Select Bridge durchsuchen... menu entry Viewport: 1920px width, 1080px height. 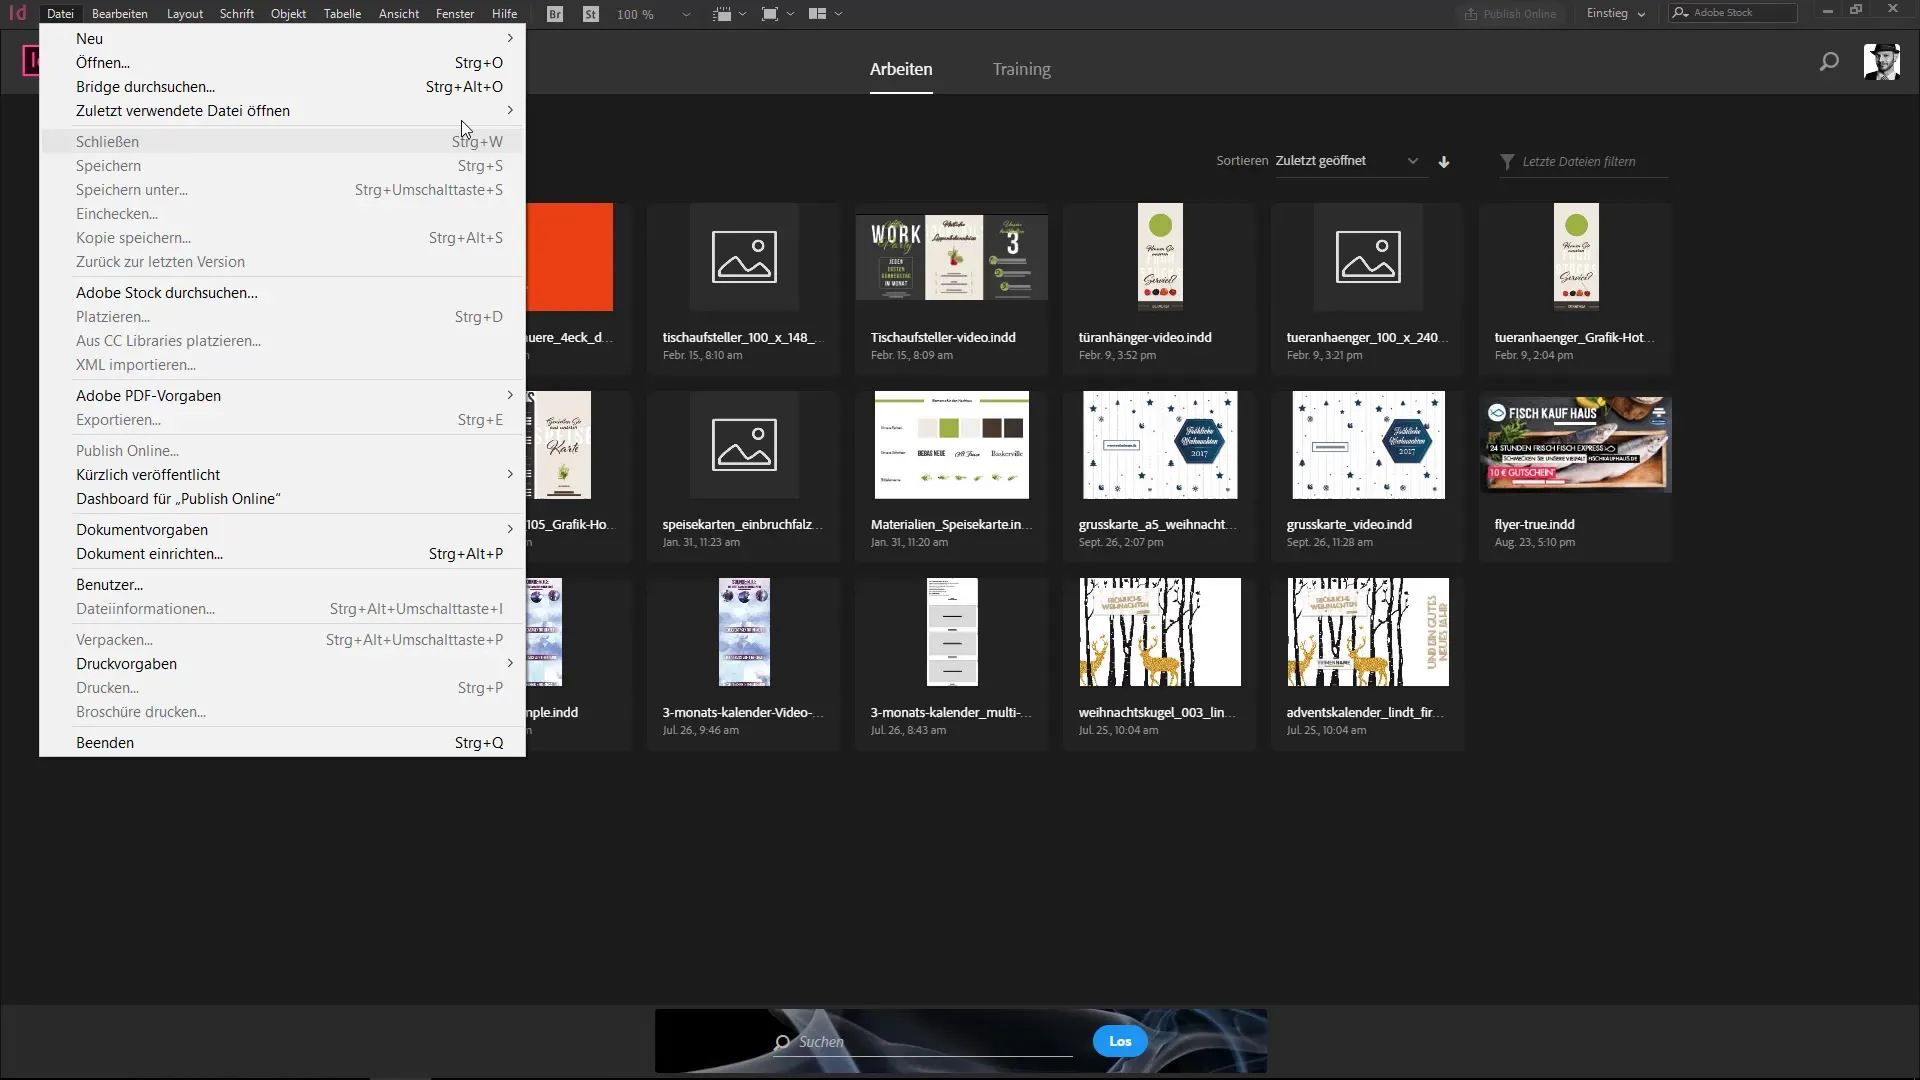pos(283,87)
